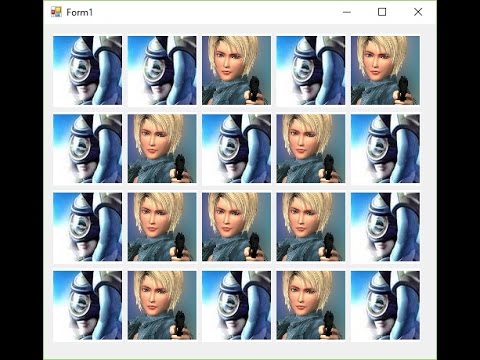Minimize the Form1 window
Image resolution: width=480 pixels, height=360 pixels.
point(347,12)
